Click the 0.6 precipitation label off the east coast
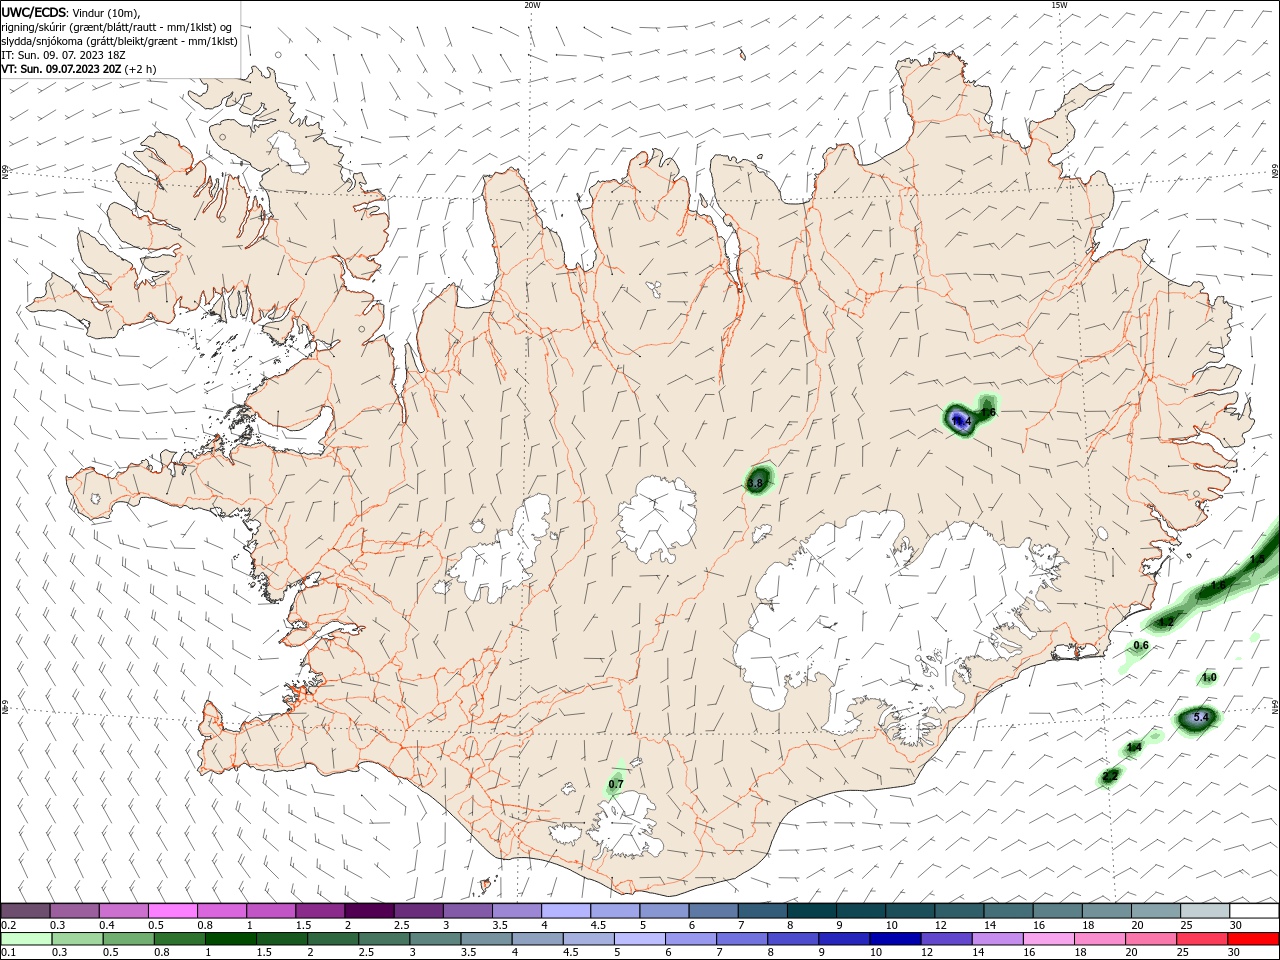This screenshot has height=960, width=1280. pyautogui.click(x=1140, y=646)
